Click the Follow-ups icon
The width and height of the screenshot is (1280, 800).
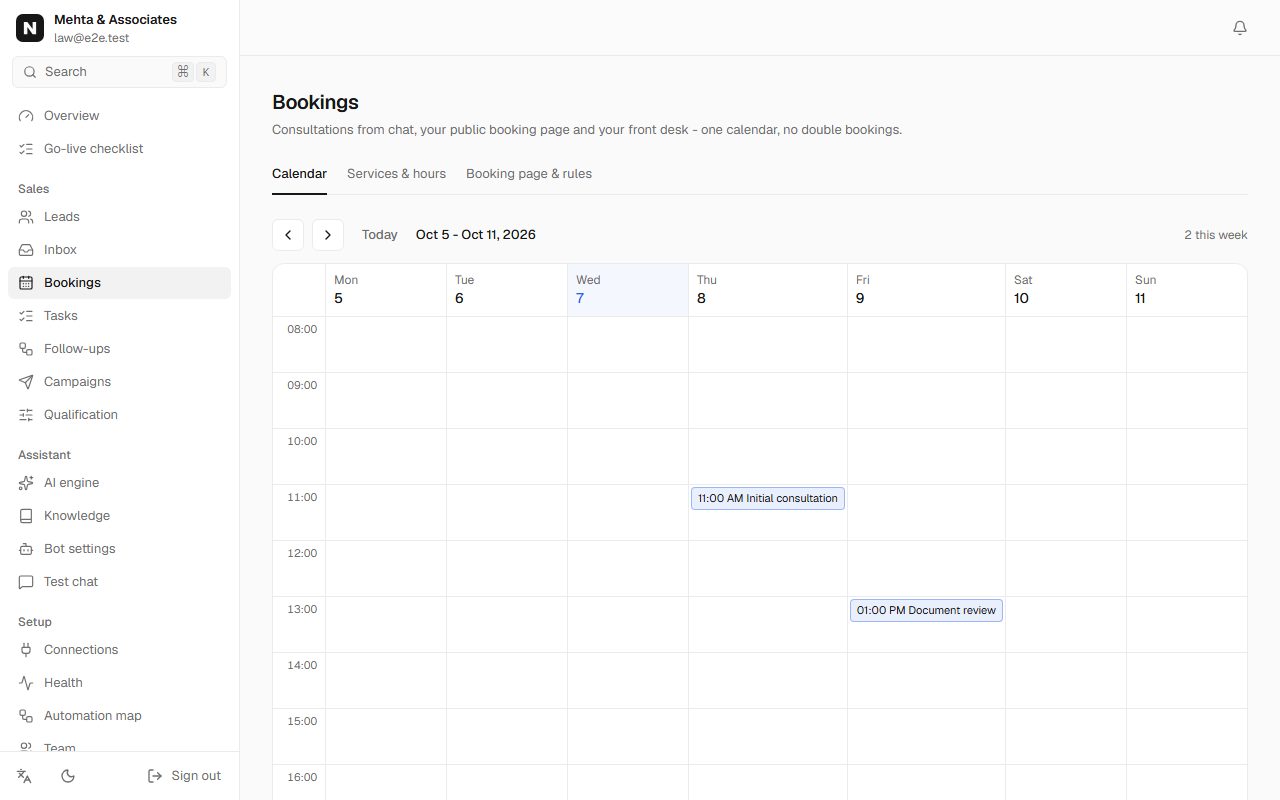coord(26,349)
